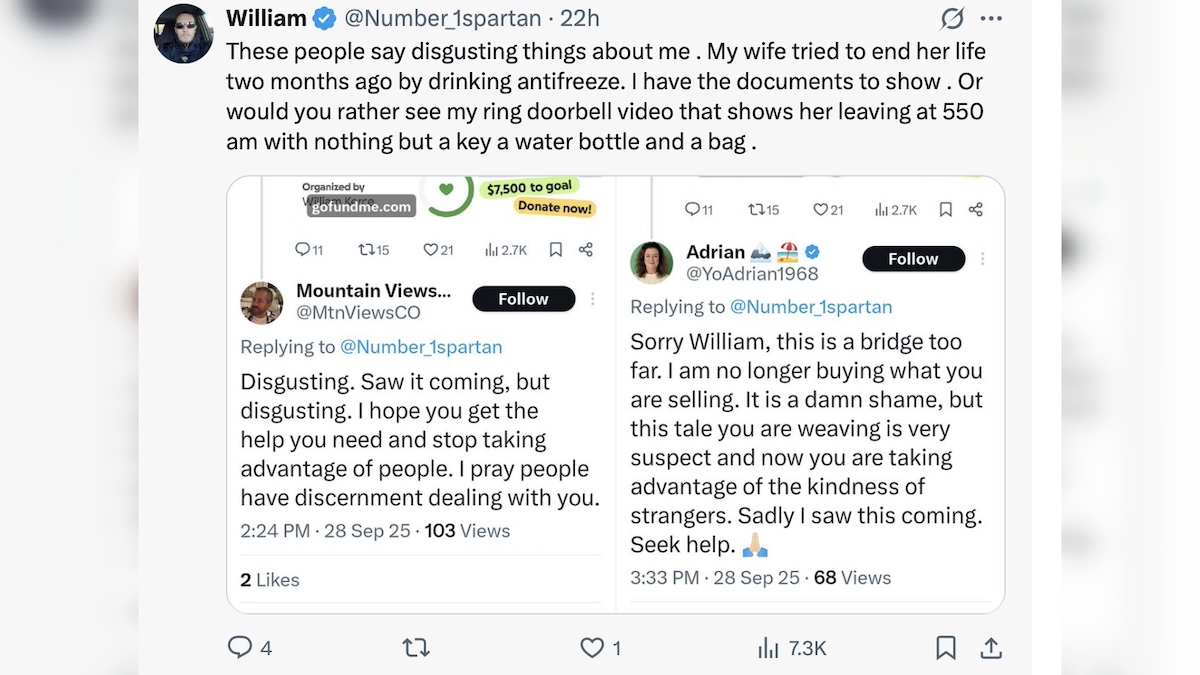Open more options for Adrian's reply

tap(983, 259)
